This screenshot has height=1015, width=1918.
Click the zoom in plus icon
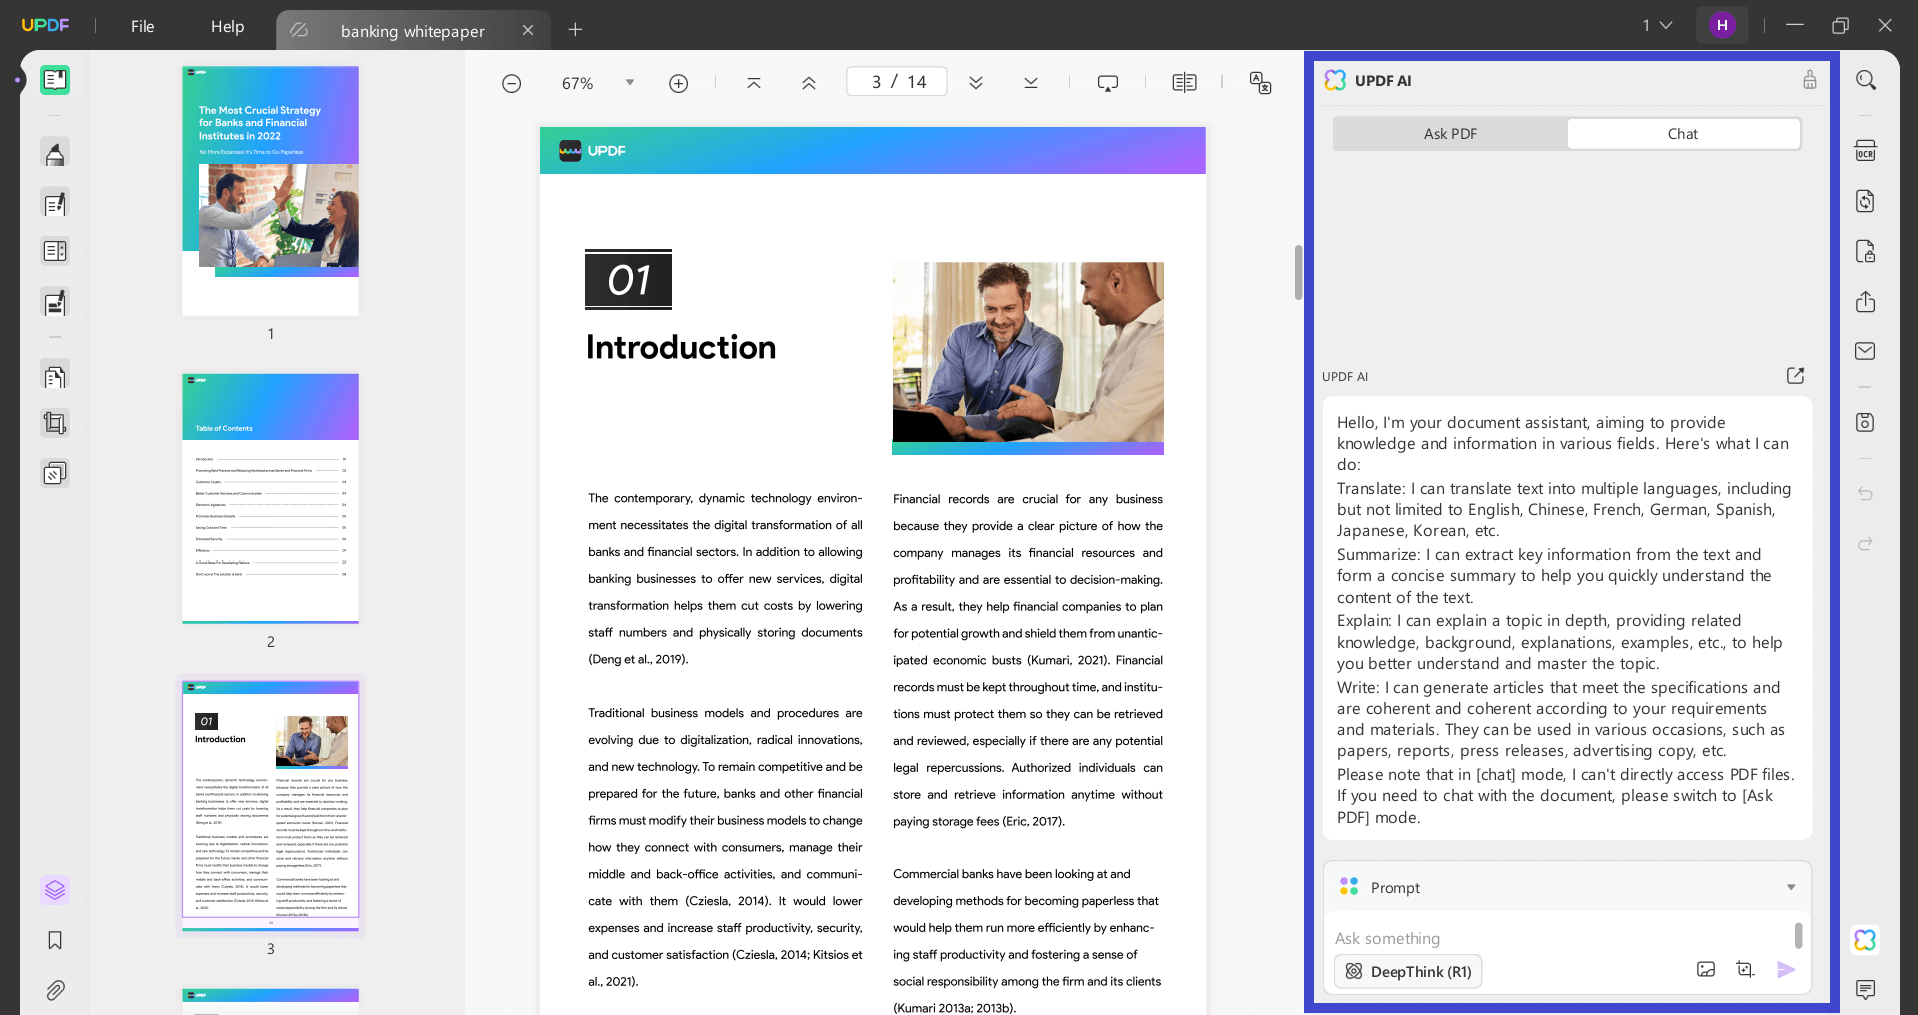[x=678, y=83]
